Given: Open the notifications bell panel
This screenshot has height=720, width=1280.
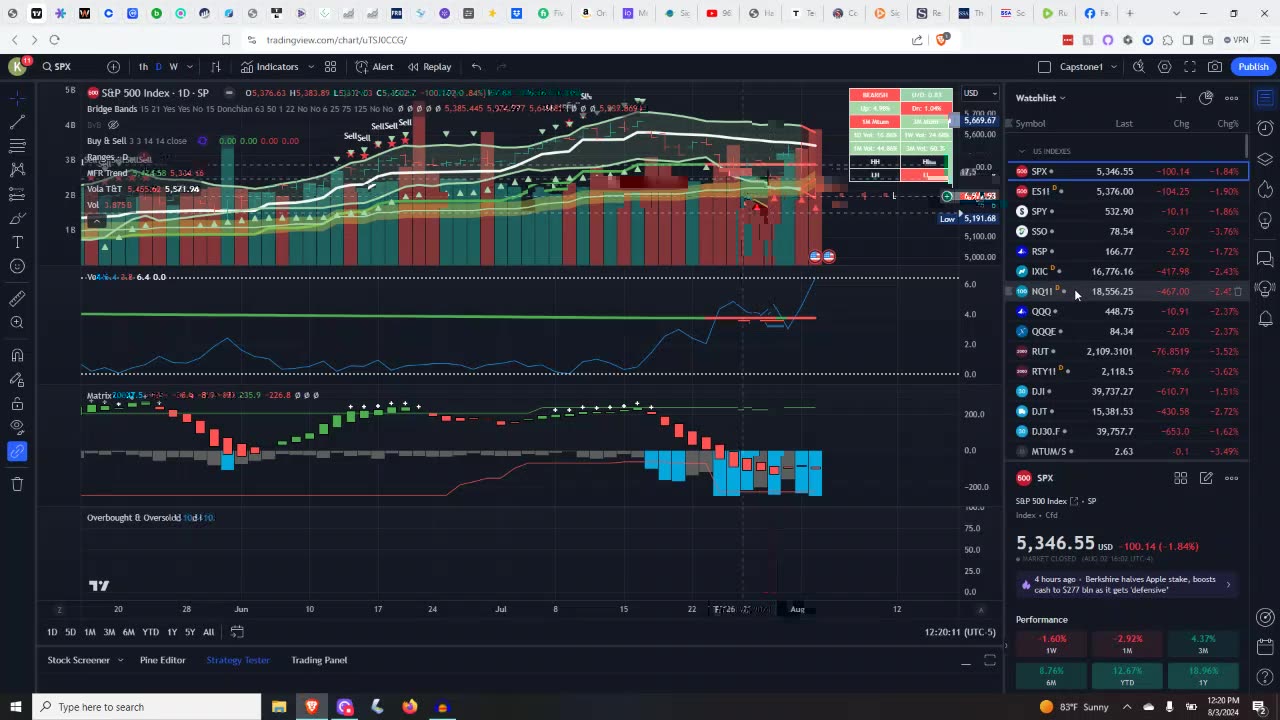Looking at the screenshot, I should pos(1265,318).
